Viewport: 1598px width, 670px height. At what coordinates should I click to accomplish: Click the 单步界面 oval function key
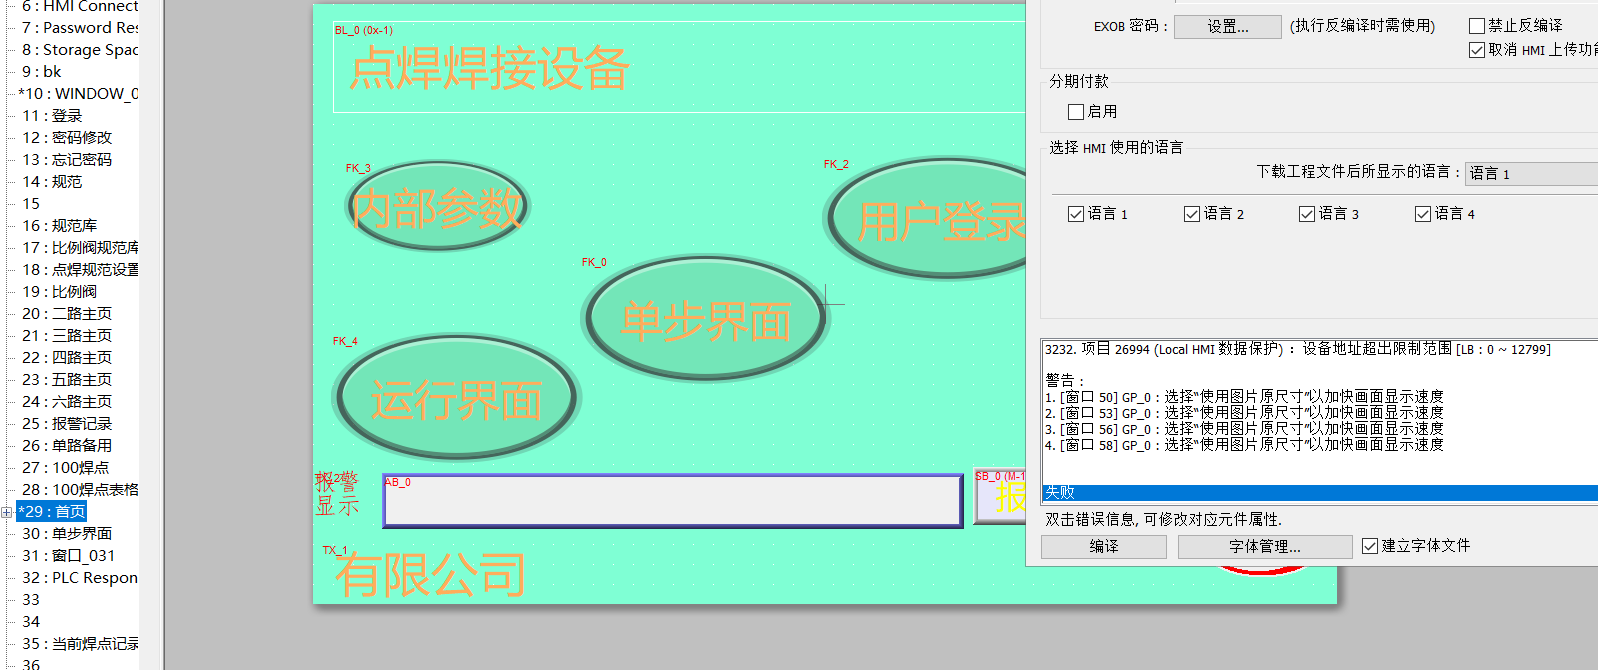tap(706, 320)
